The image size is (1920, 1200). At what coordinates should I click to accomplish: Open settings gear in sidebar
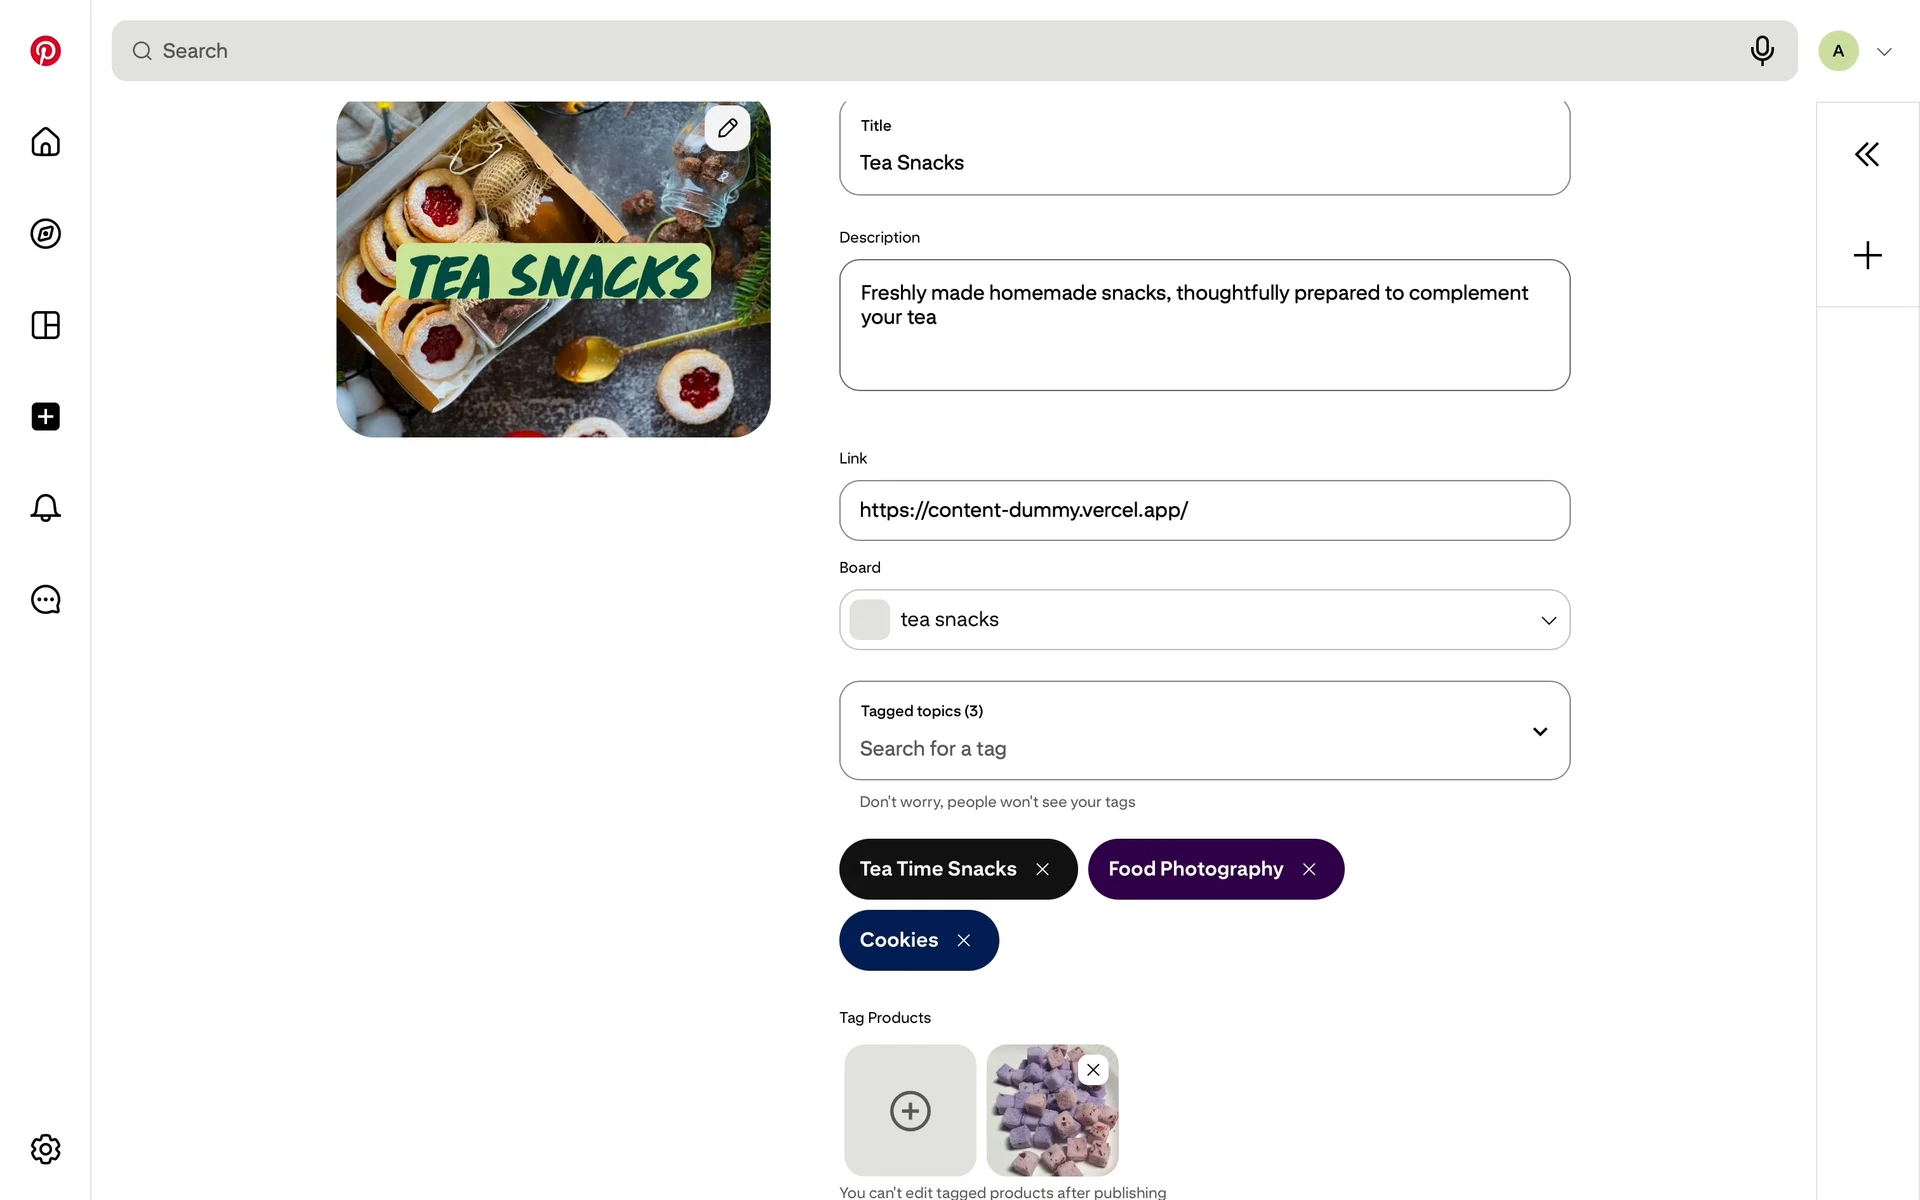coord(45,1149)
